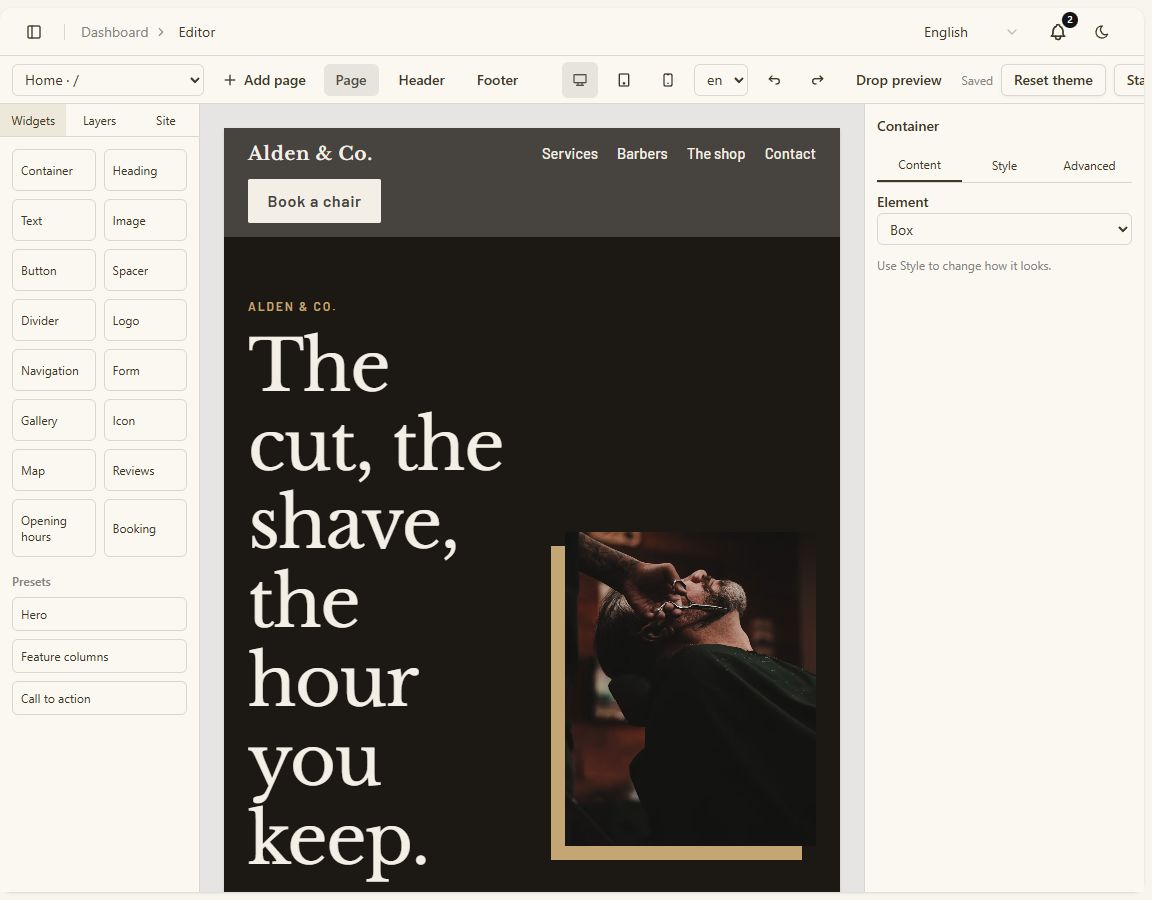
Task: Open the en language dropdown
Action: [721, 80]
